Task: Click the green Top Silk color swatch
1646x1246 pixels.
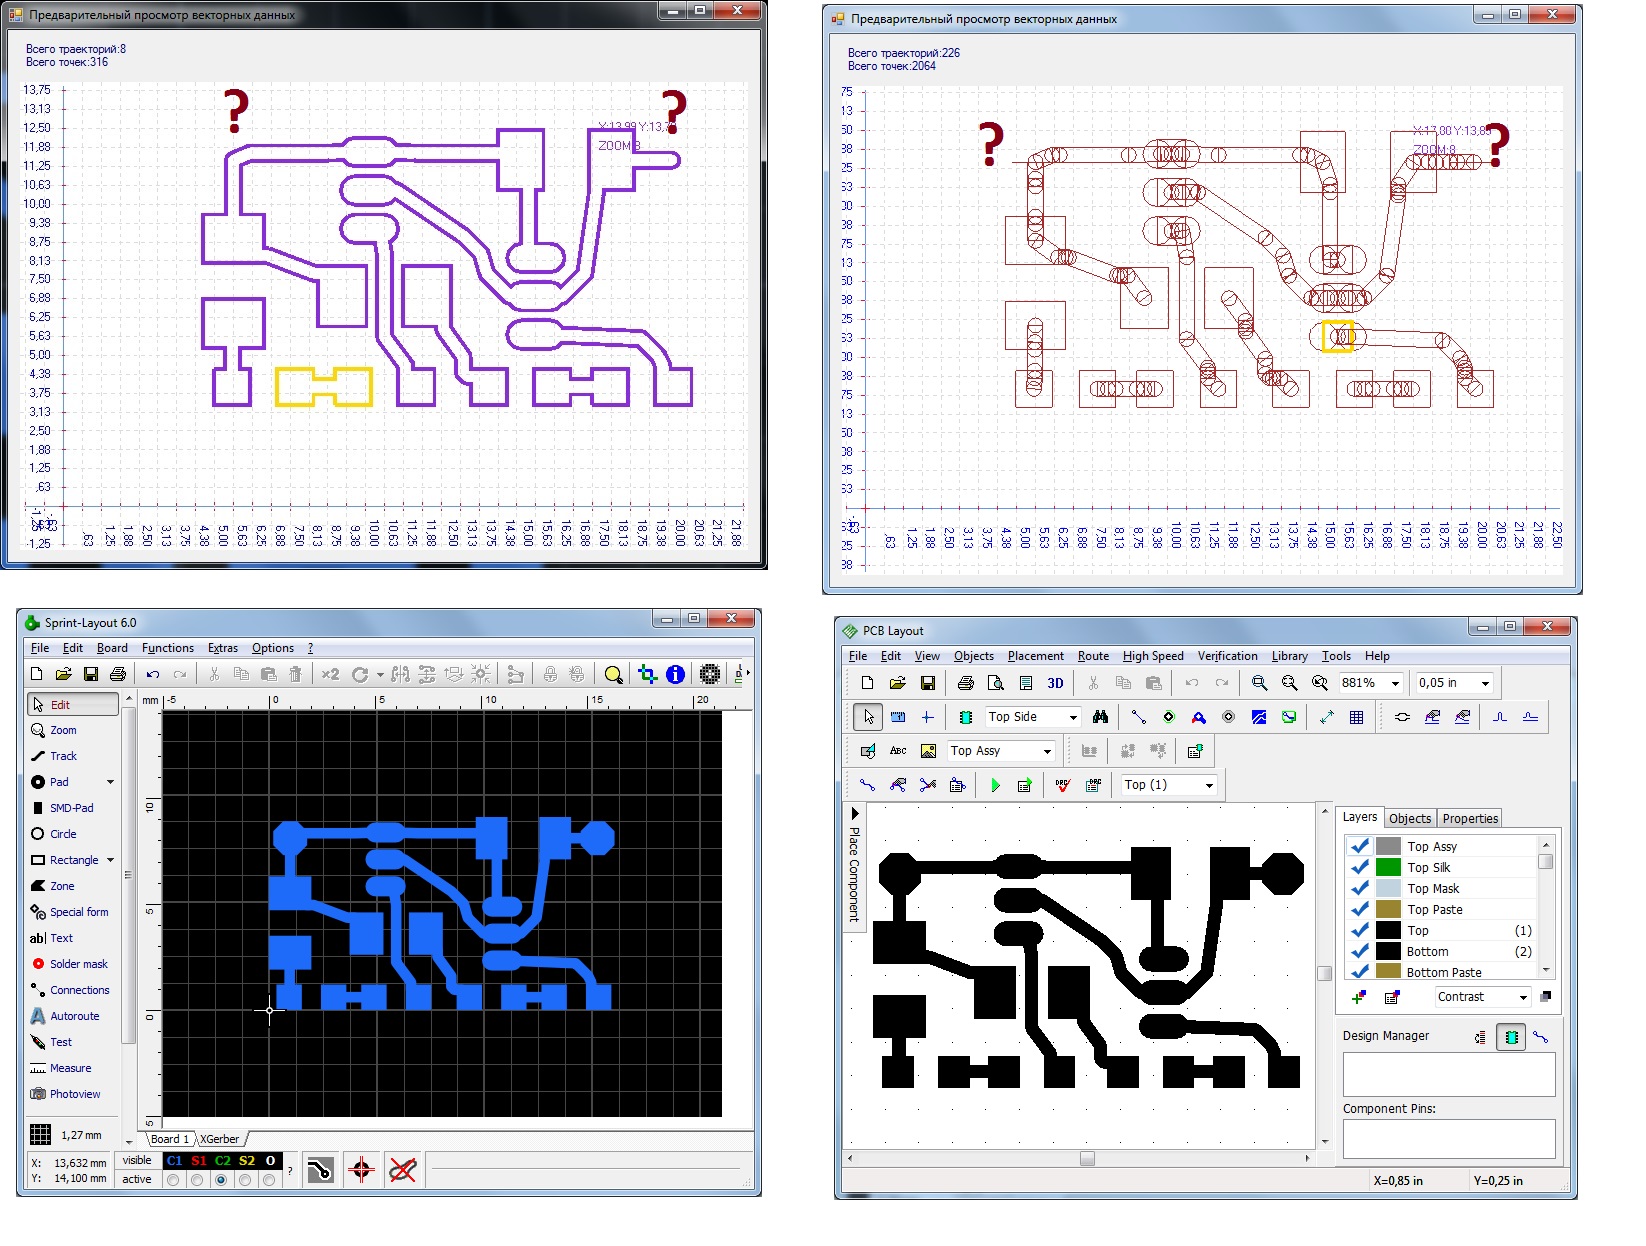Action: [1388, 867]
